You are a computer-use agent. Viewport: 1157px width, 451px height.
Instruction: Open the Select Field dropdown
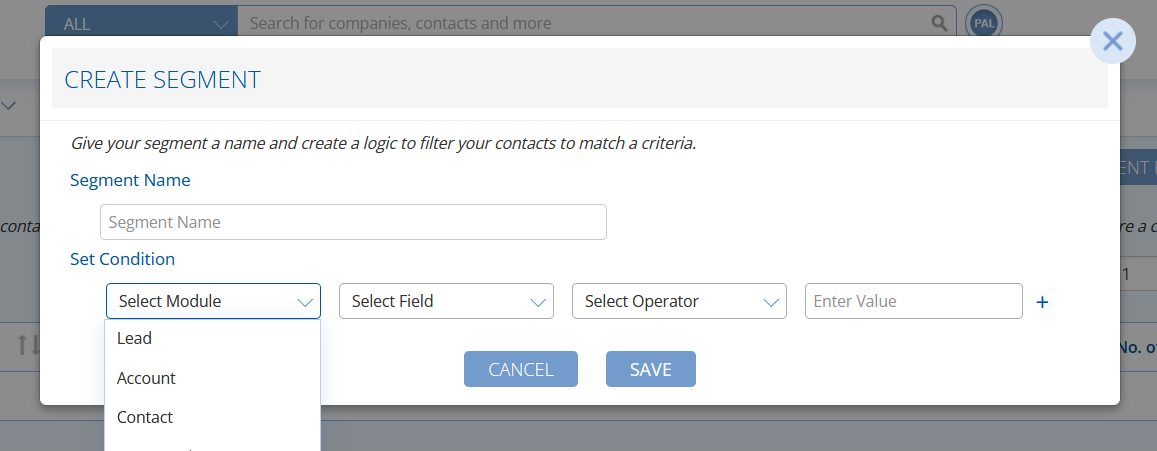446,301
